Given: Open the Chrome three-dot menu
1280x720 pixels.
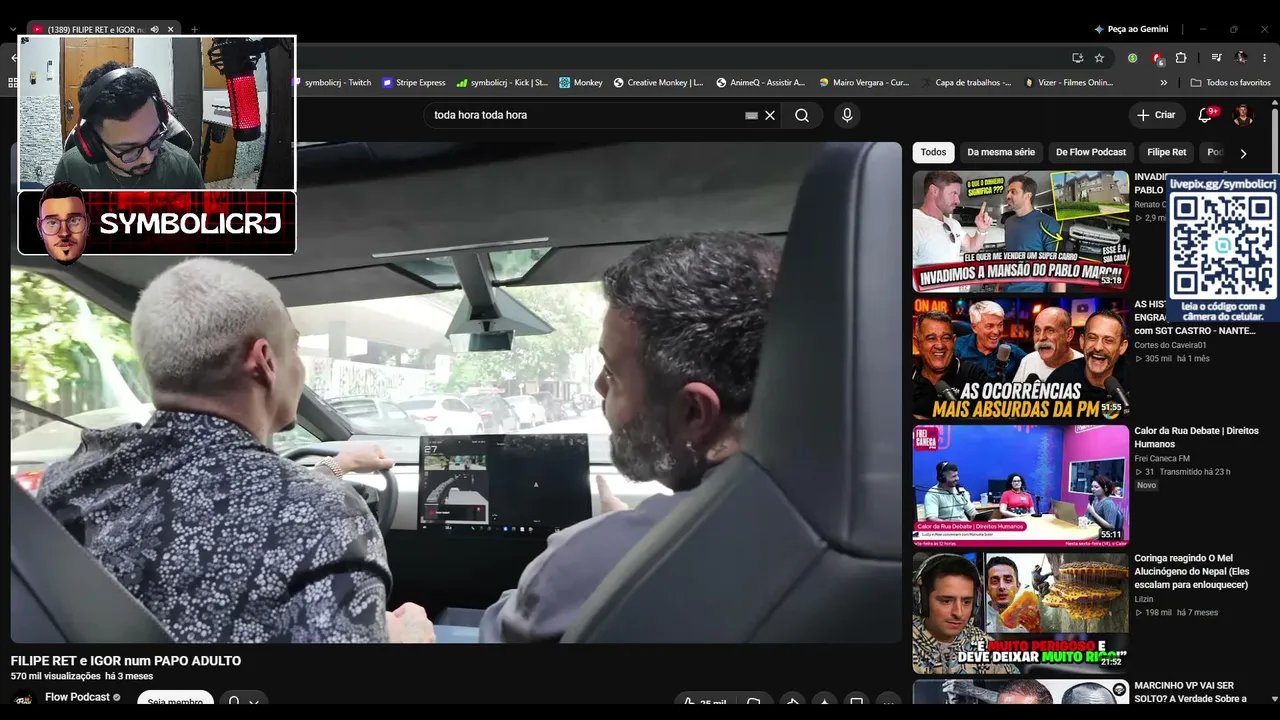Looking at the screenshot, I should click(x=1265, y=58).
